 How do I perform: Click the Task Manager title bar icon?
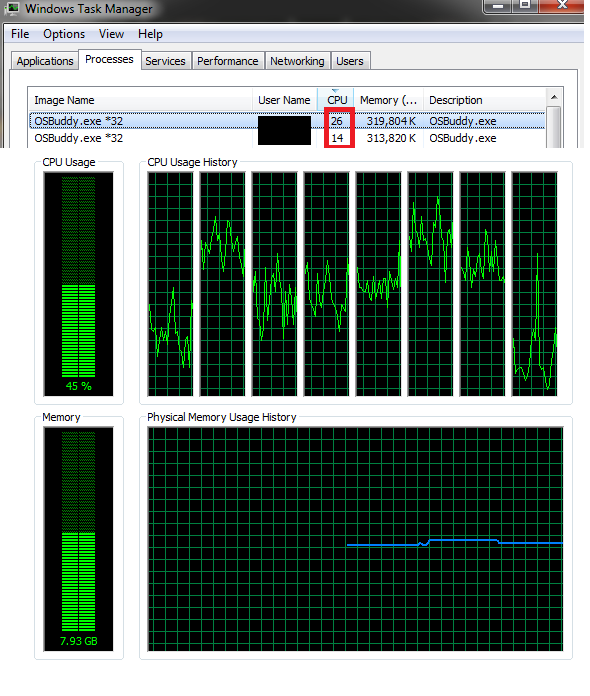pos(12,8)
